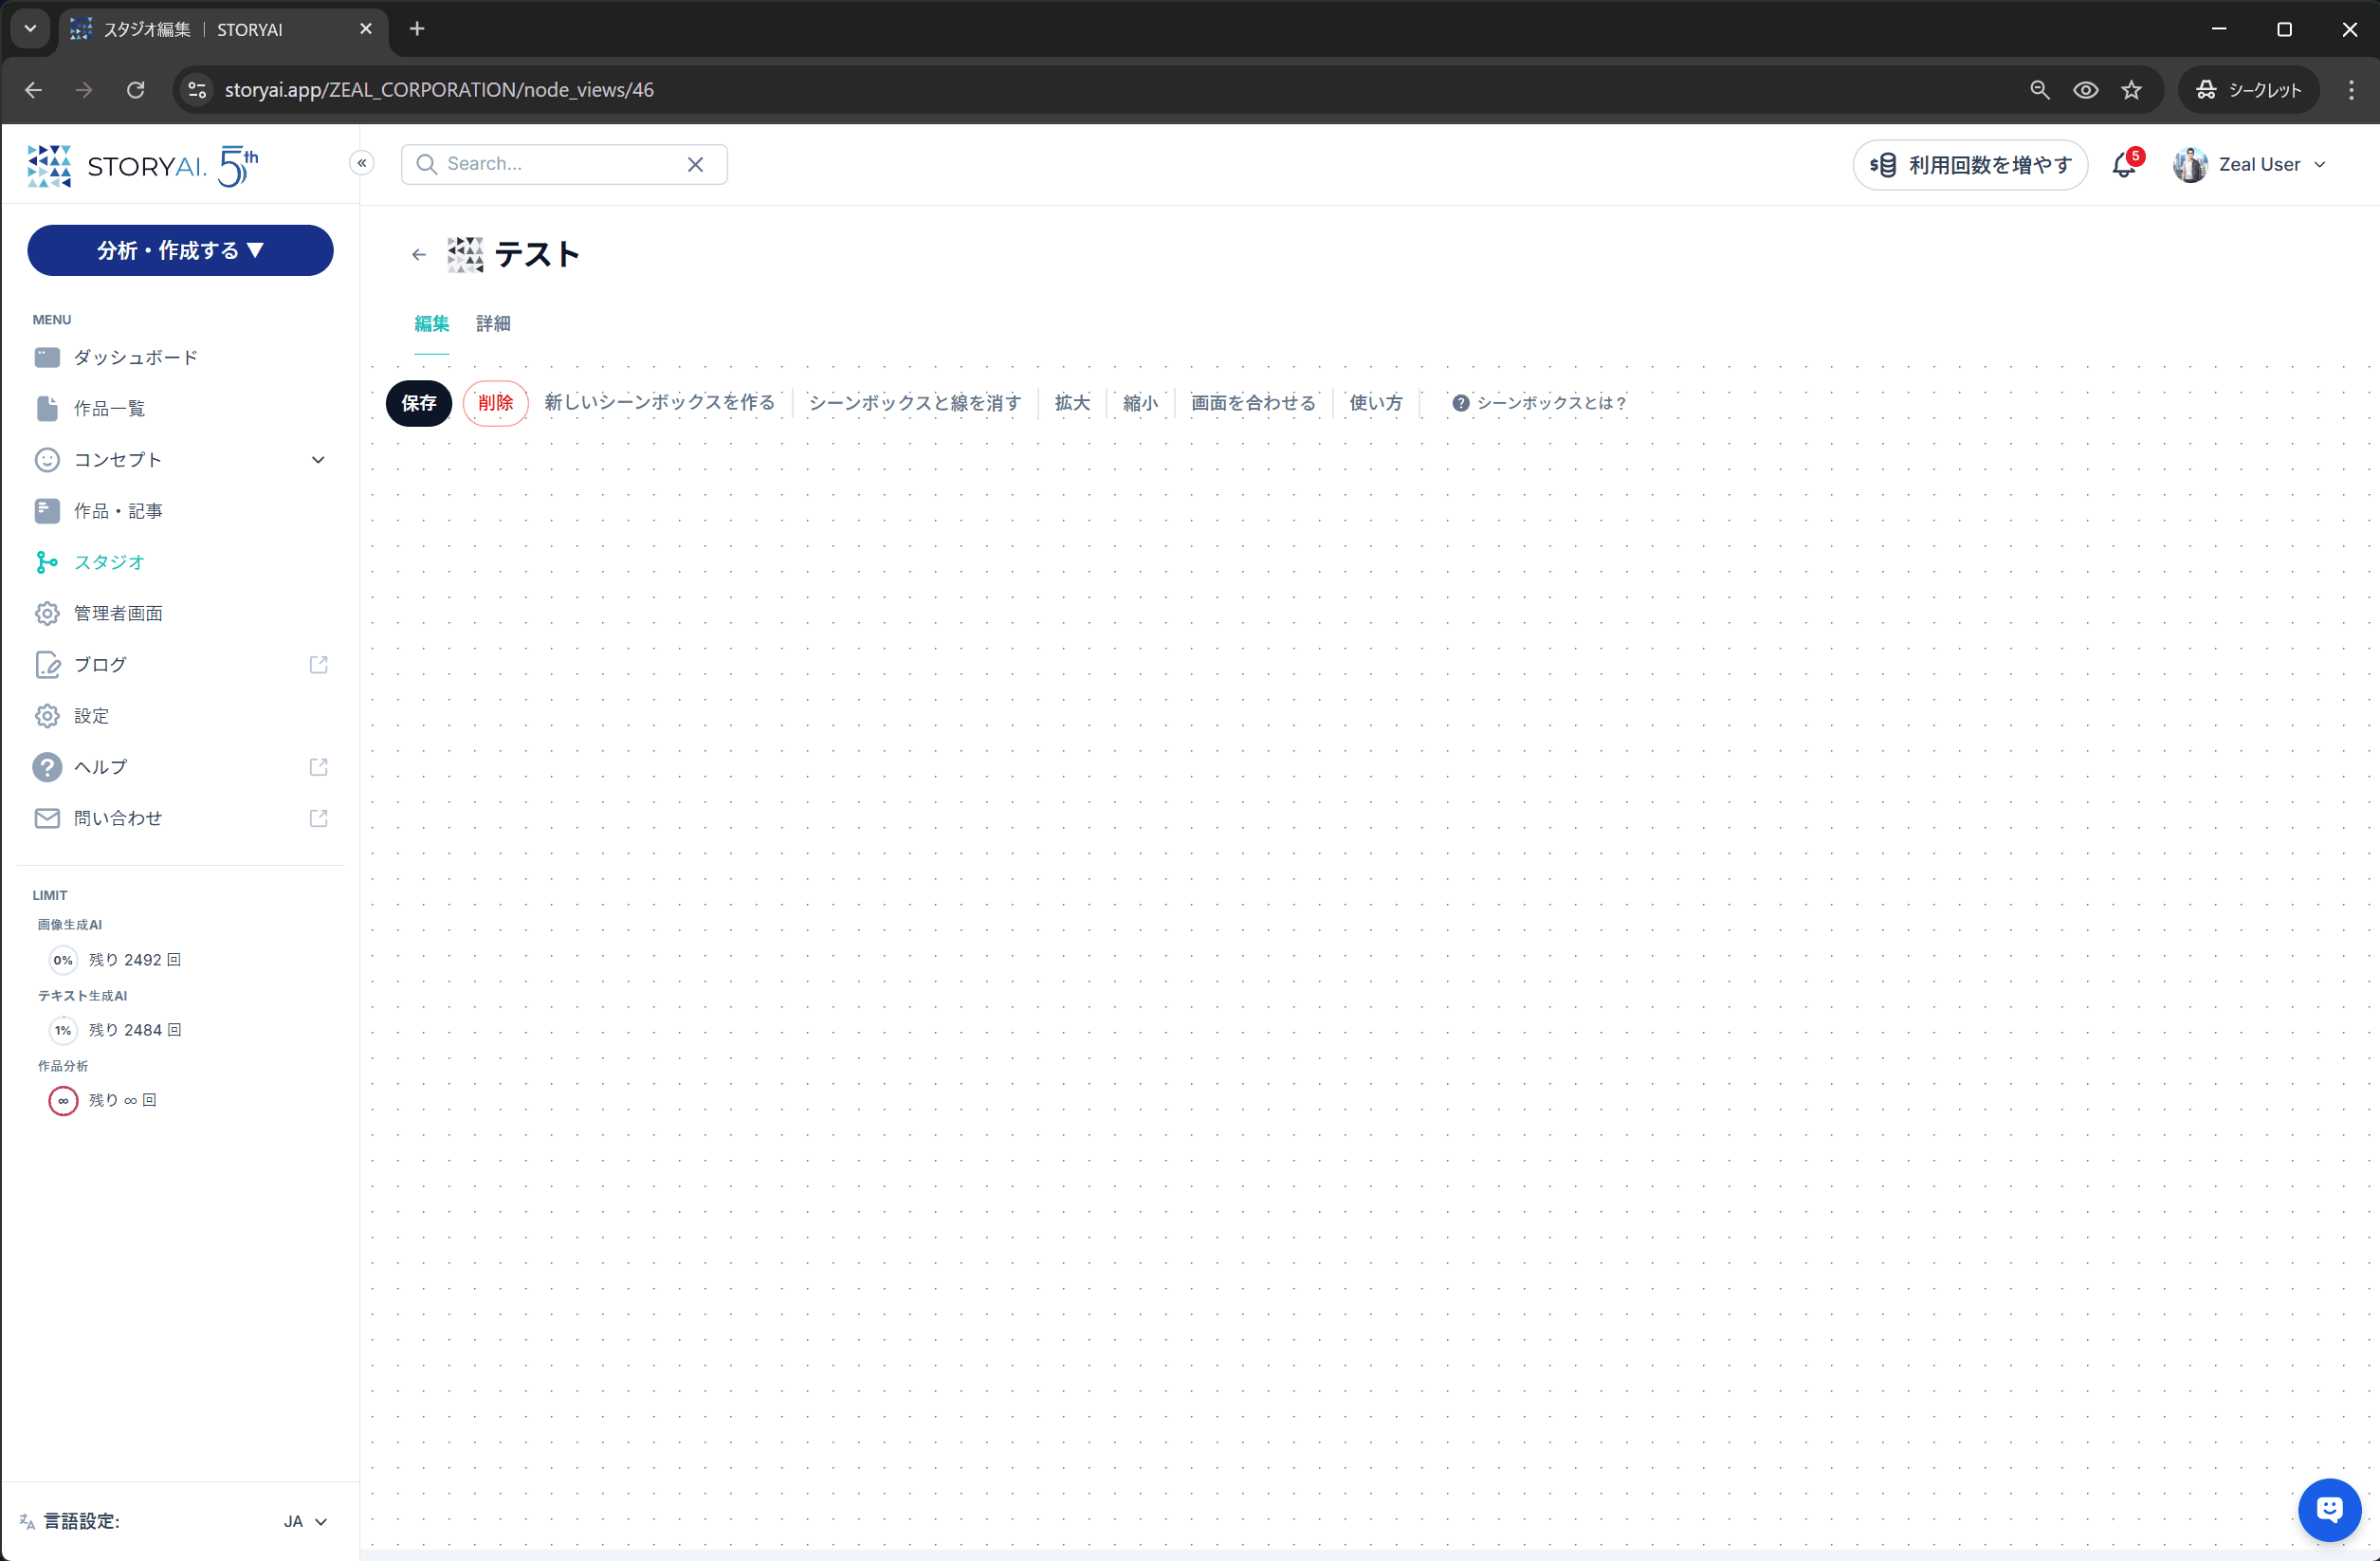Go back using arrow beside テスト title
The width and height of the screenshot is (2380, 1561).
pyautogui.click(x=419, y=255)
